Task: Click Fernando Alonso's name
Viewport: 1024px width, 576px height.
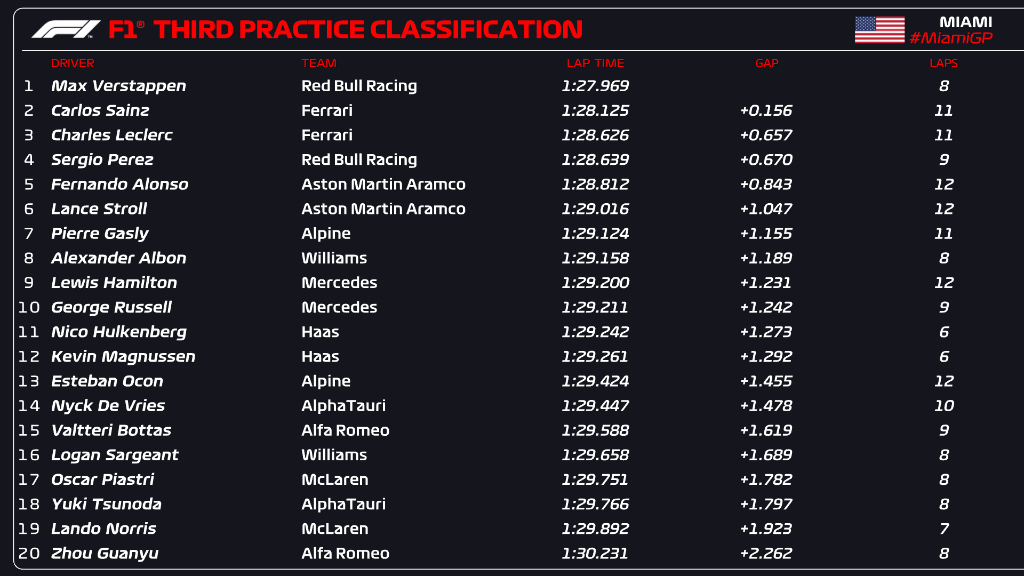Action: click(x=119, y=184)
